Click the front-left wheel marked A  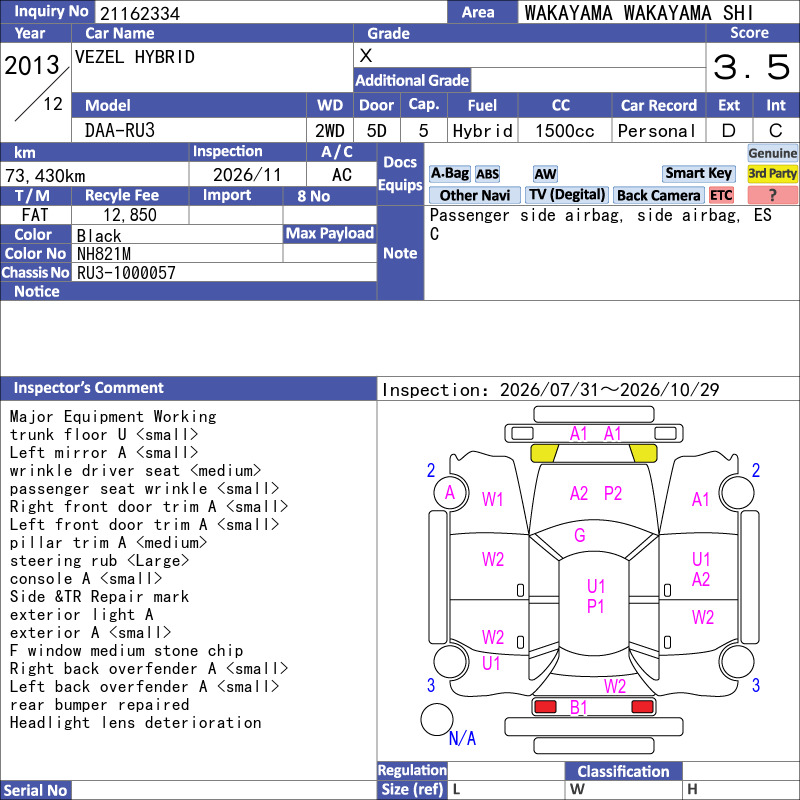451,492
